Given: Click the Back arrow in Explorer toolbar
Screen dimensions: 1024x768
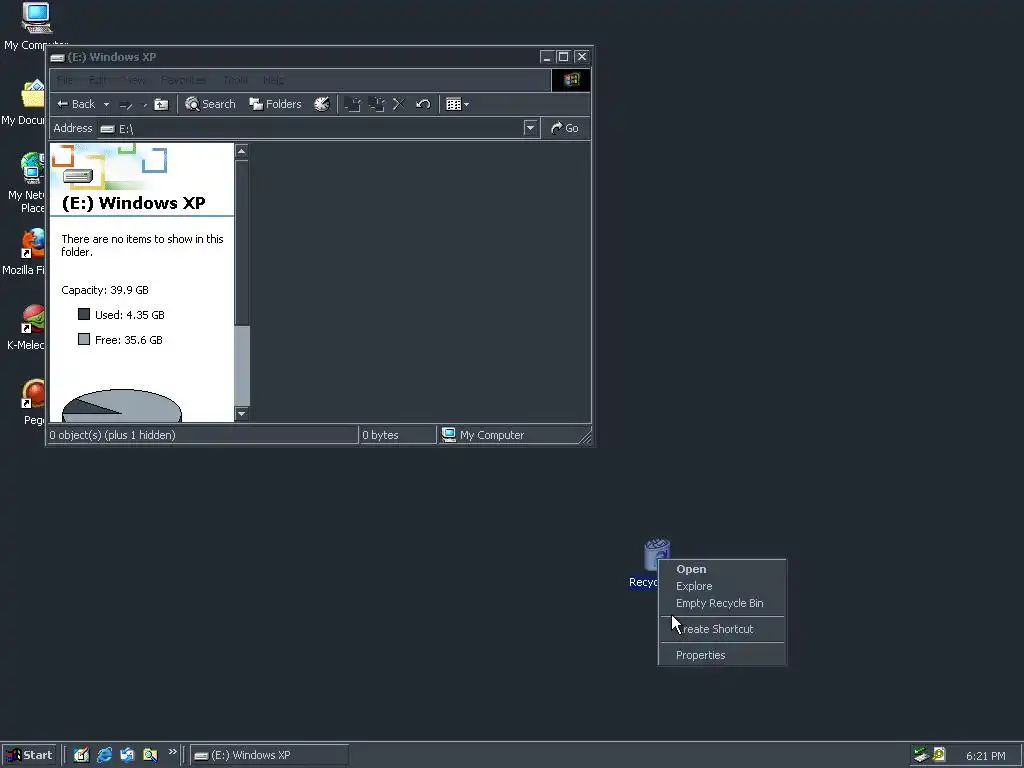Looking at the screenshot, I should (x=76, y=104).
